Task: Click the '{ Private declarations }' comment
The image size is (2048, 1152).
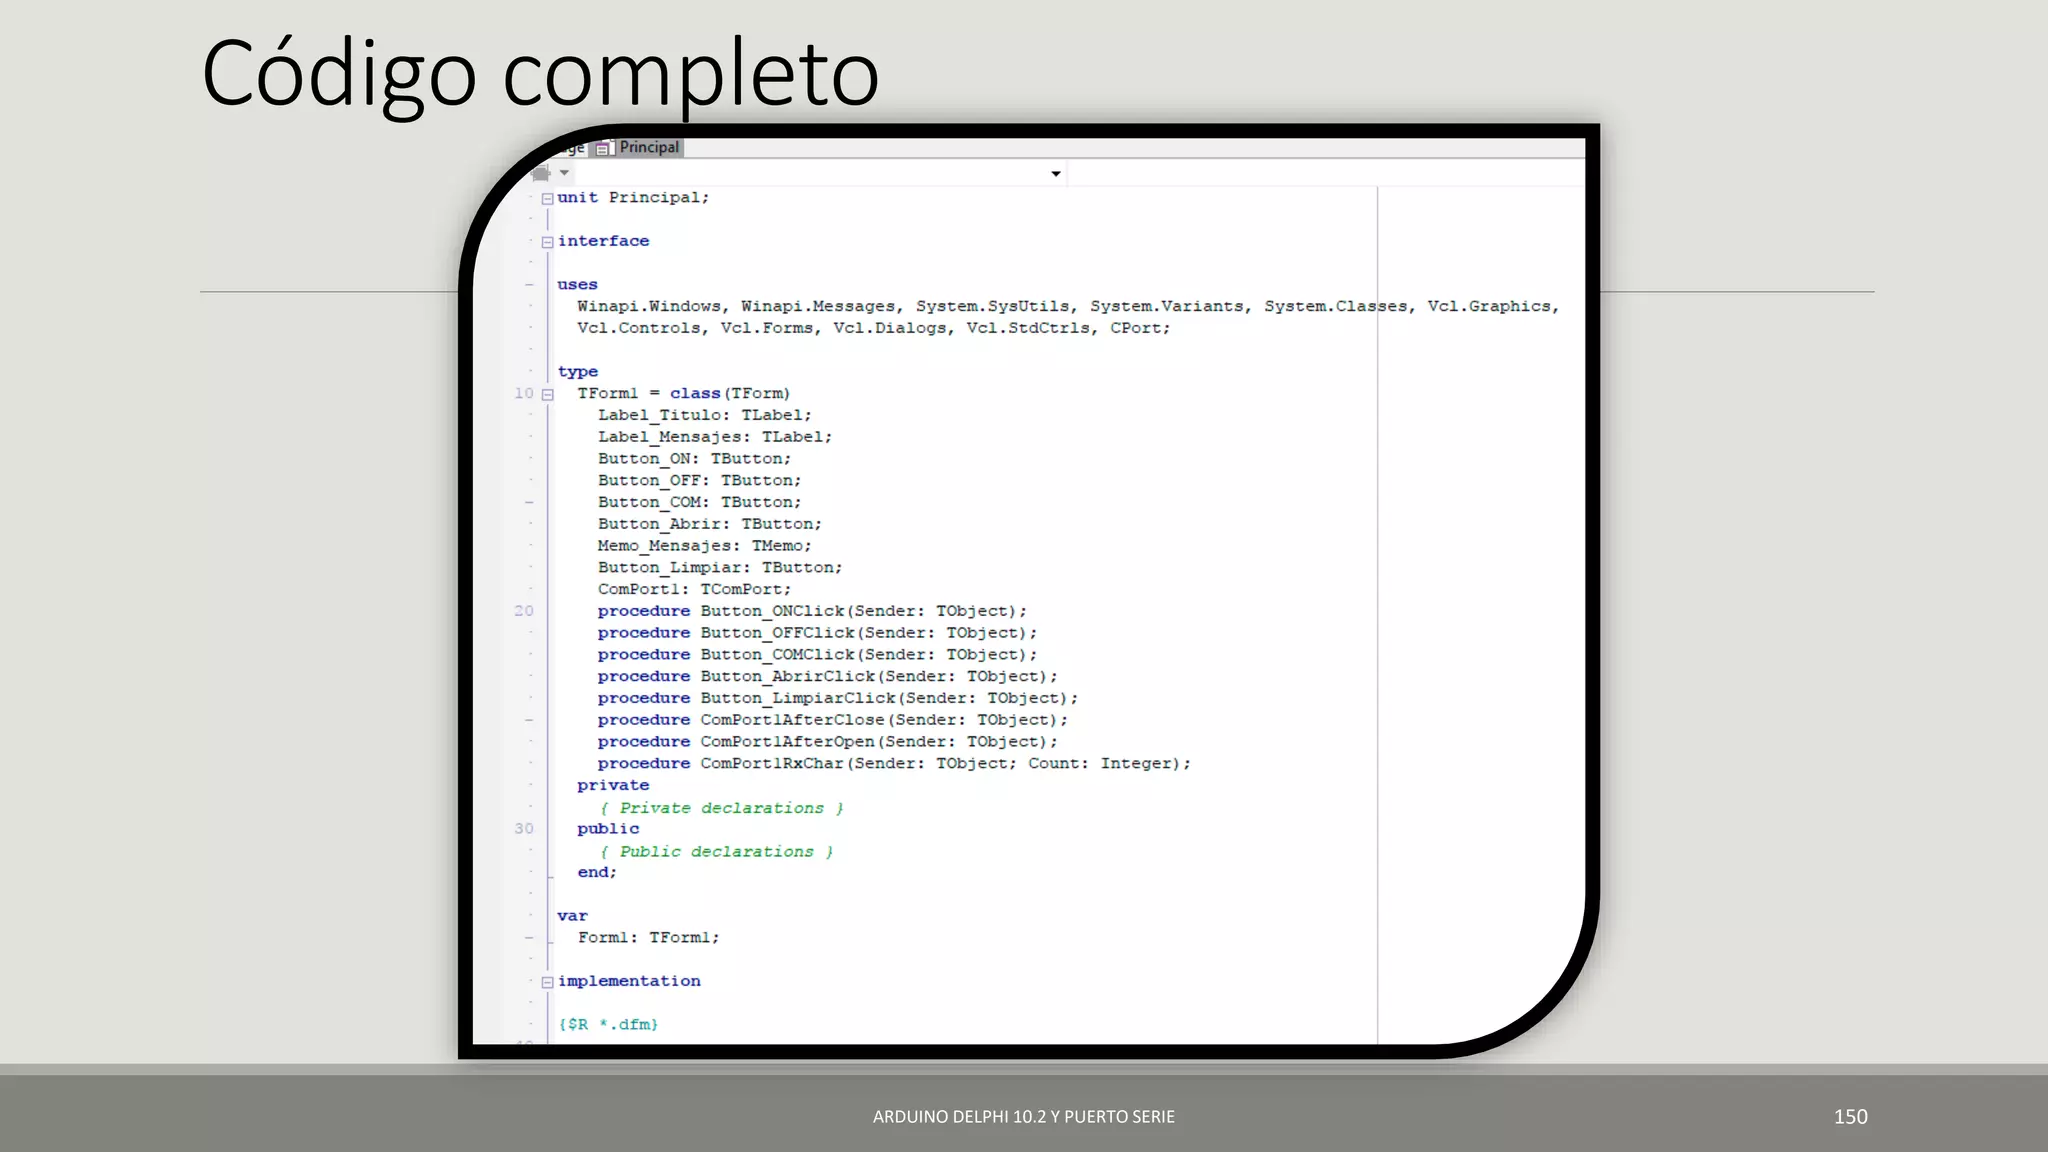Action: coord(721,808)
